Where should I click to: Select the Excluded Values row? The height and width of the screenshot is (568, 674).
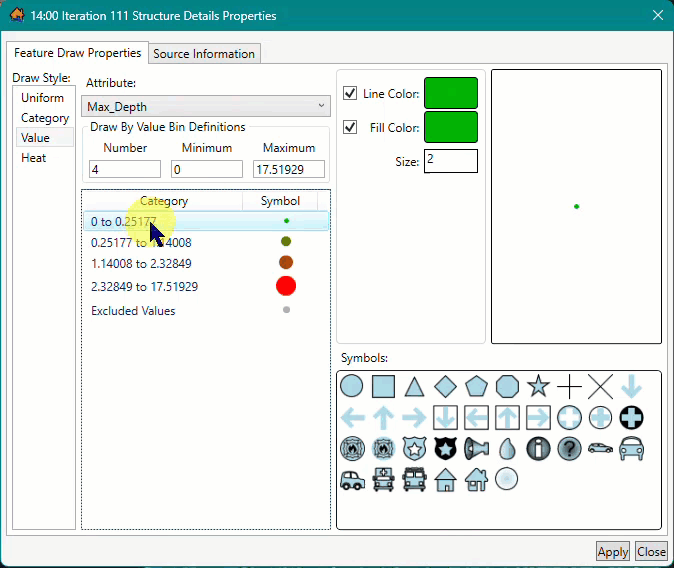click(206, 310)
